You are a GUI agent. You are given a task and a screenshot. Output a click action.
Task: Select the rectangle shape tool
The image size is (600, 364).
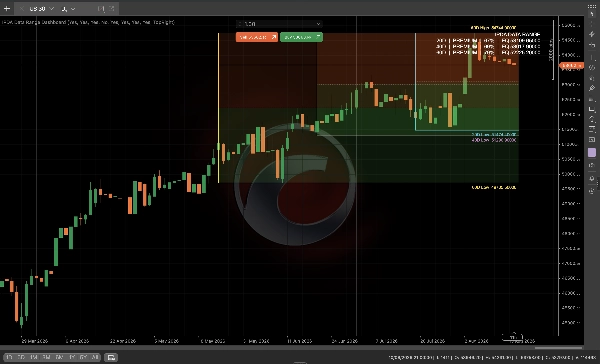(x=592, y=109)
